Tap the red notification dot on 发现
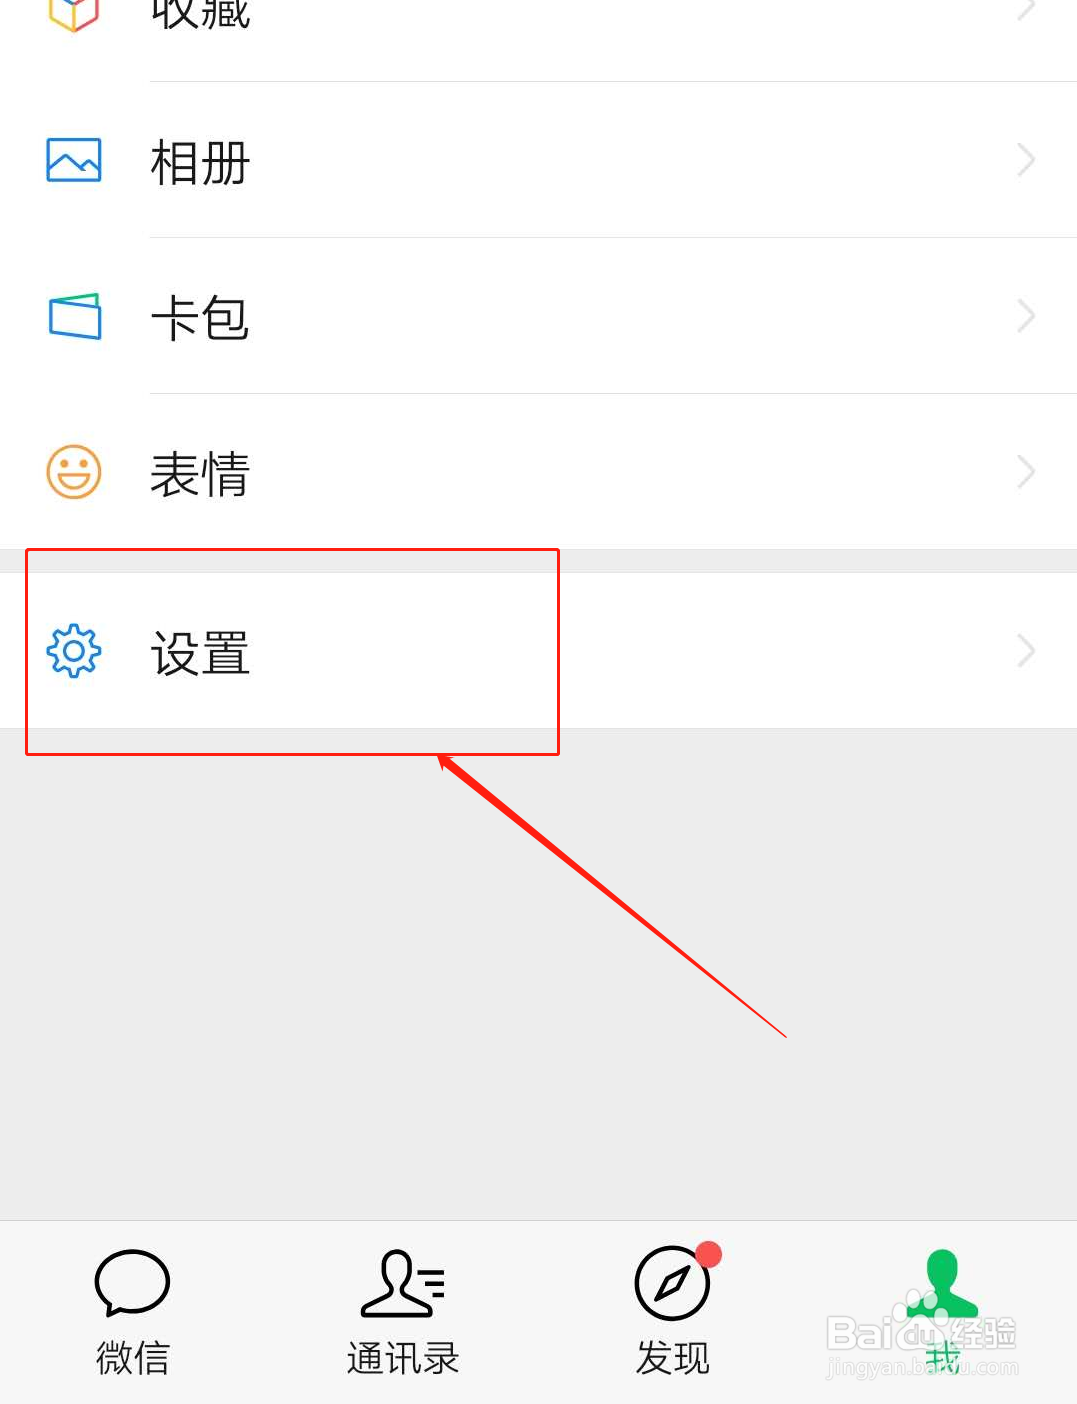Image resolution: width=1077 pixels, height=1404 pixels. 709,1254
